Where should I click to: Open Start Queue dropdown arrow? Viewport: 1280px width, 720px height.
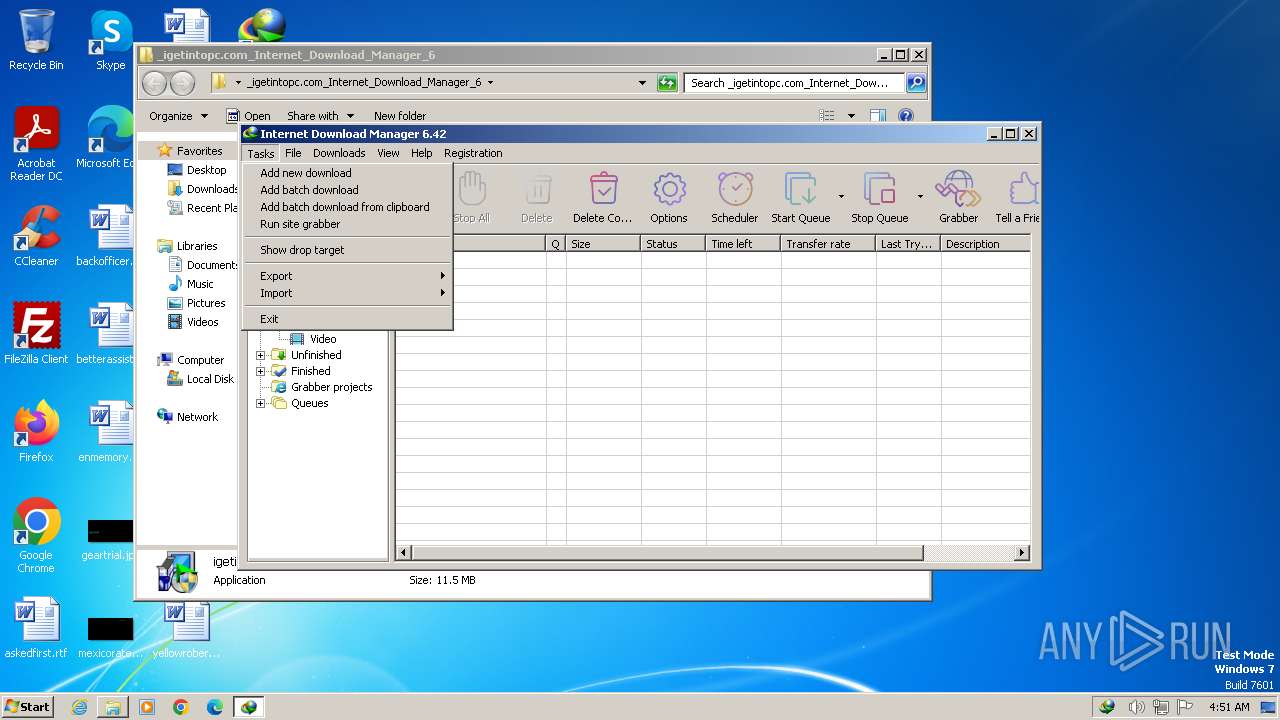tap(841, 196)
